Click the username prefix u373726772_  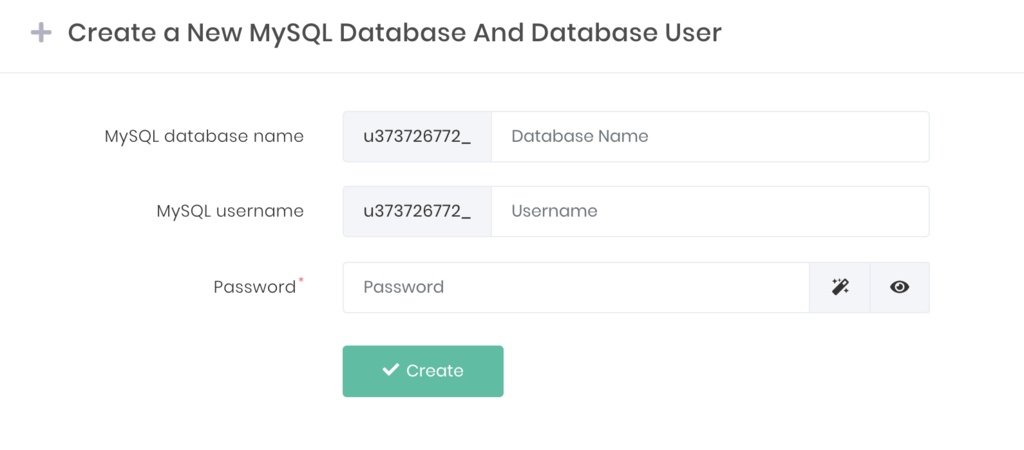click(x=417, y=211)
